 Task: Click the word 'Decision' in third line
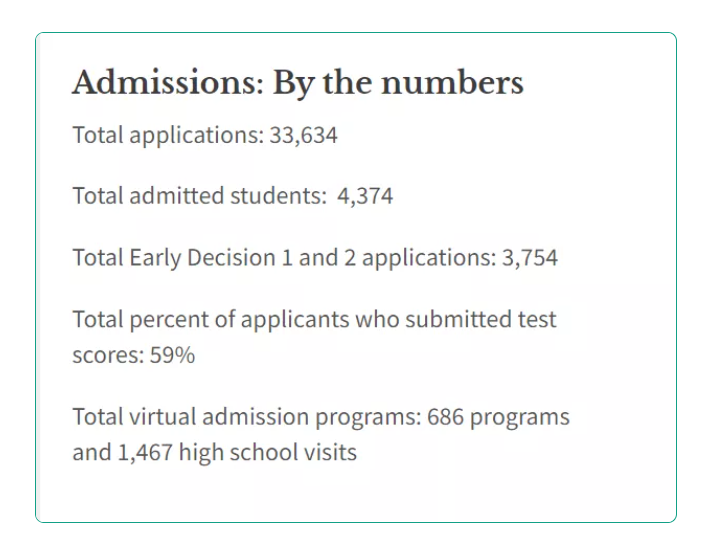(x=231, y=258)
